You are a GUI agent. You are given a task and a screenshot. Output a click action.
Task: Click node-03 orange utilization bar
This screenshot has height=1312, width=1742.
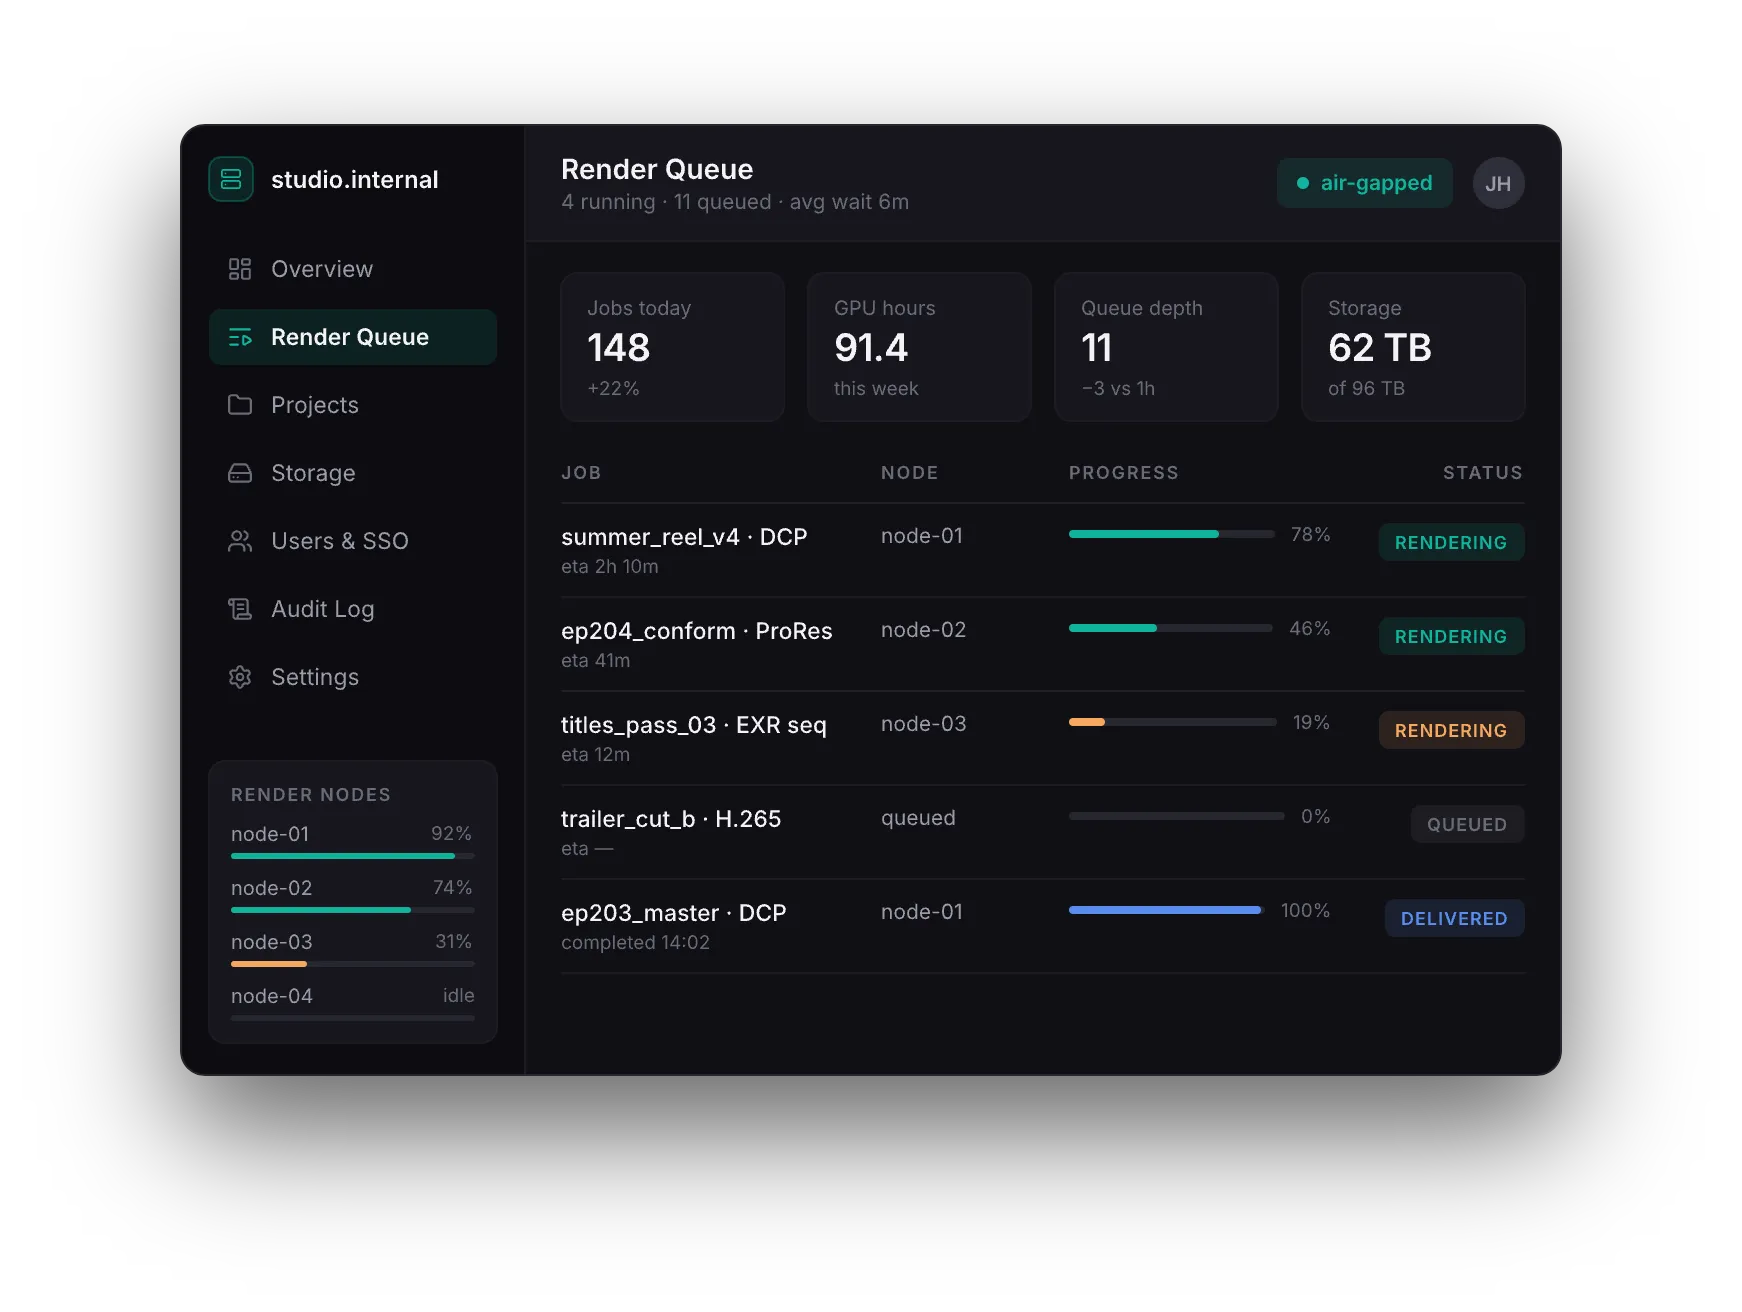pos(353,964)
